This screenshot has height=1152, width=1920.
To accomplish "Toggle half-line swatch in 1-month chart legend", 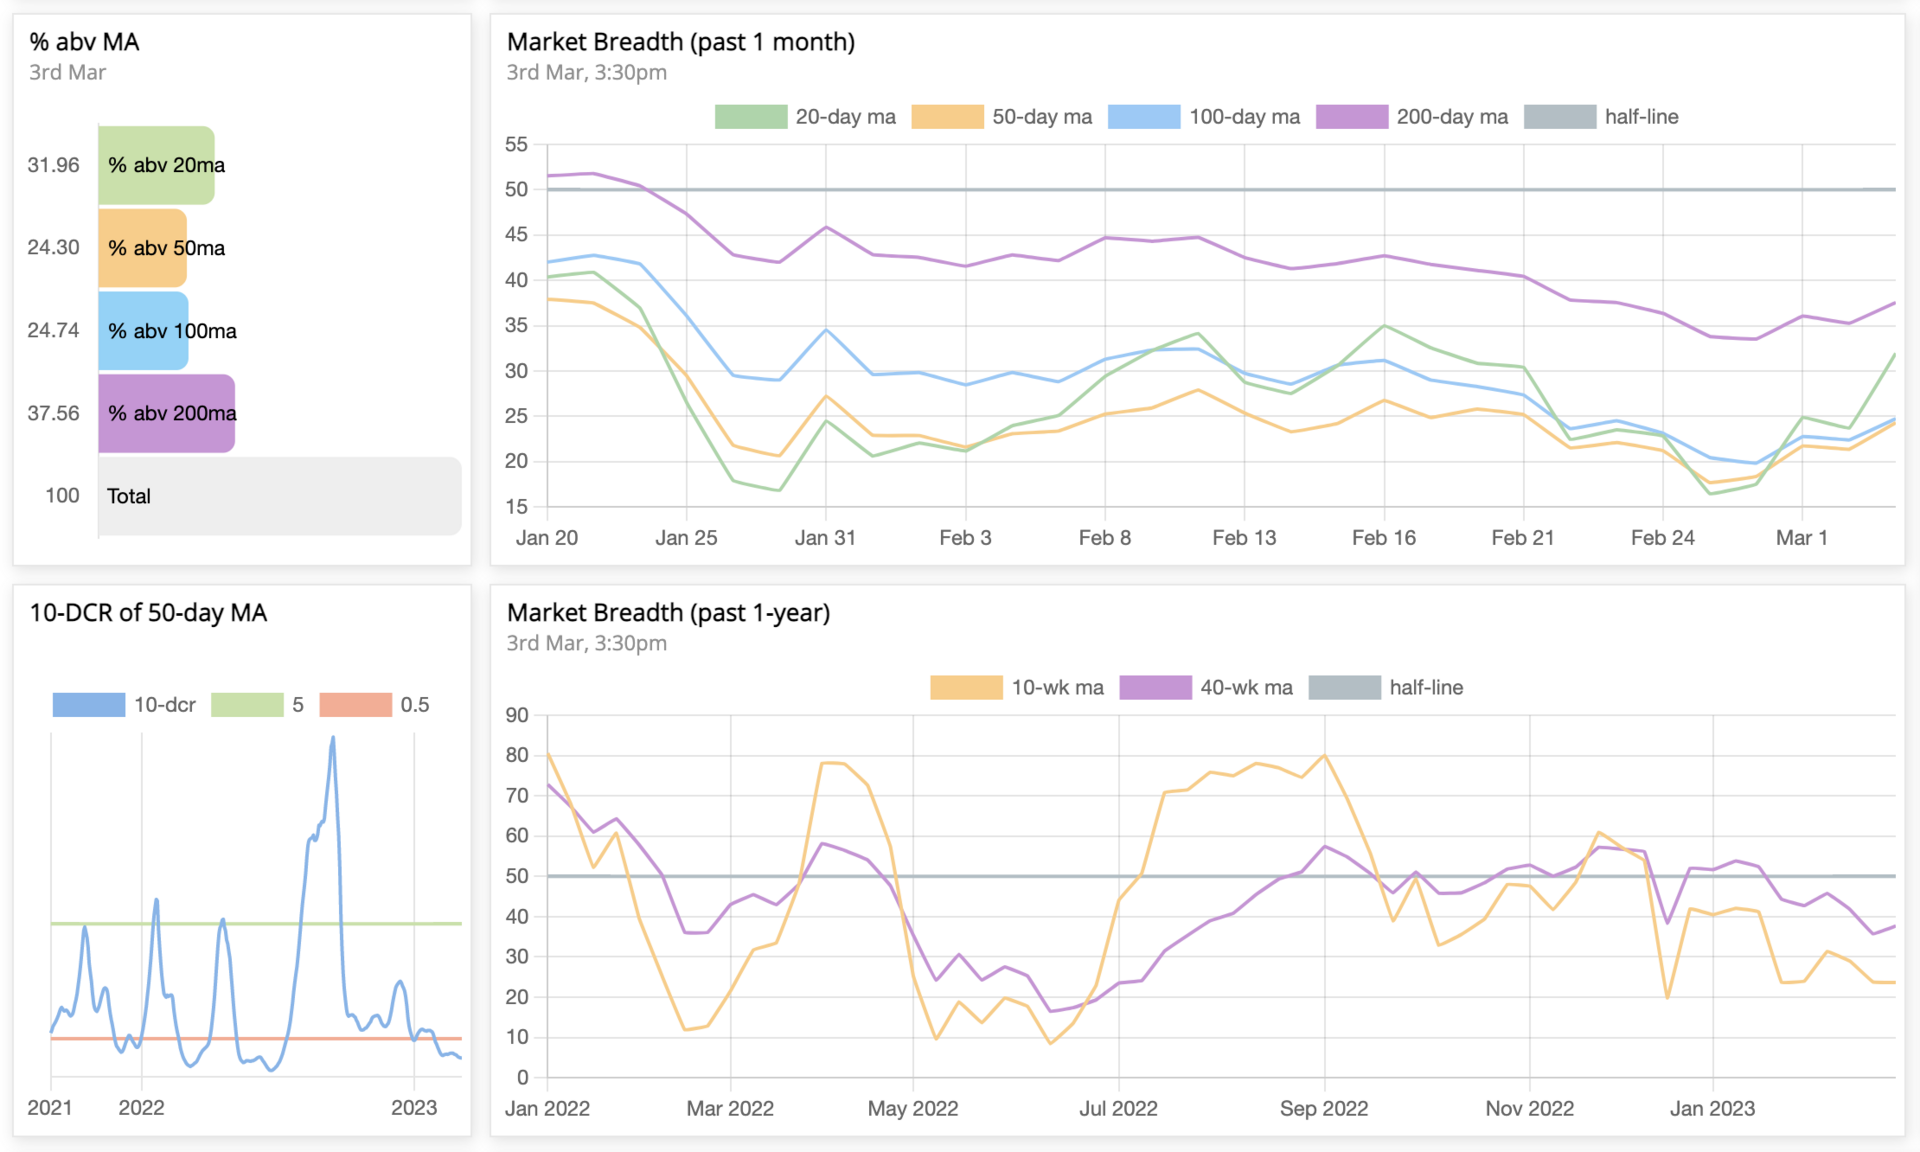I will 1560,117.
